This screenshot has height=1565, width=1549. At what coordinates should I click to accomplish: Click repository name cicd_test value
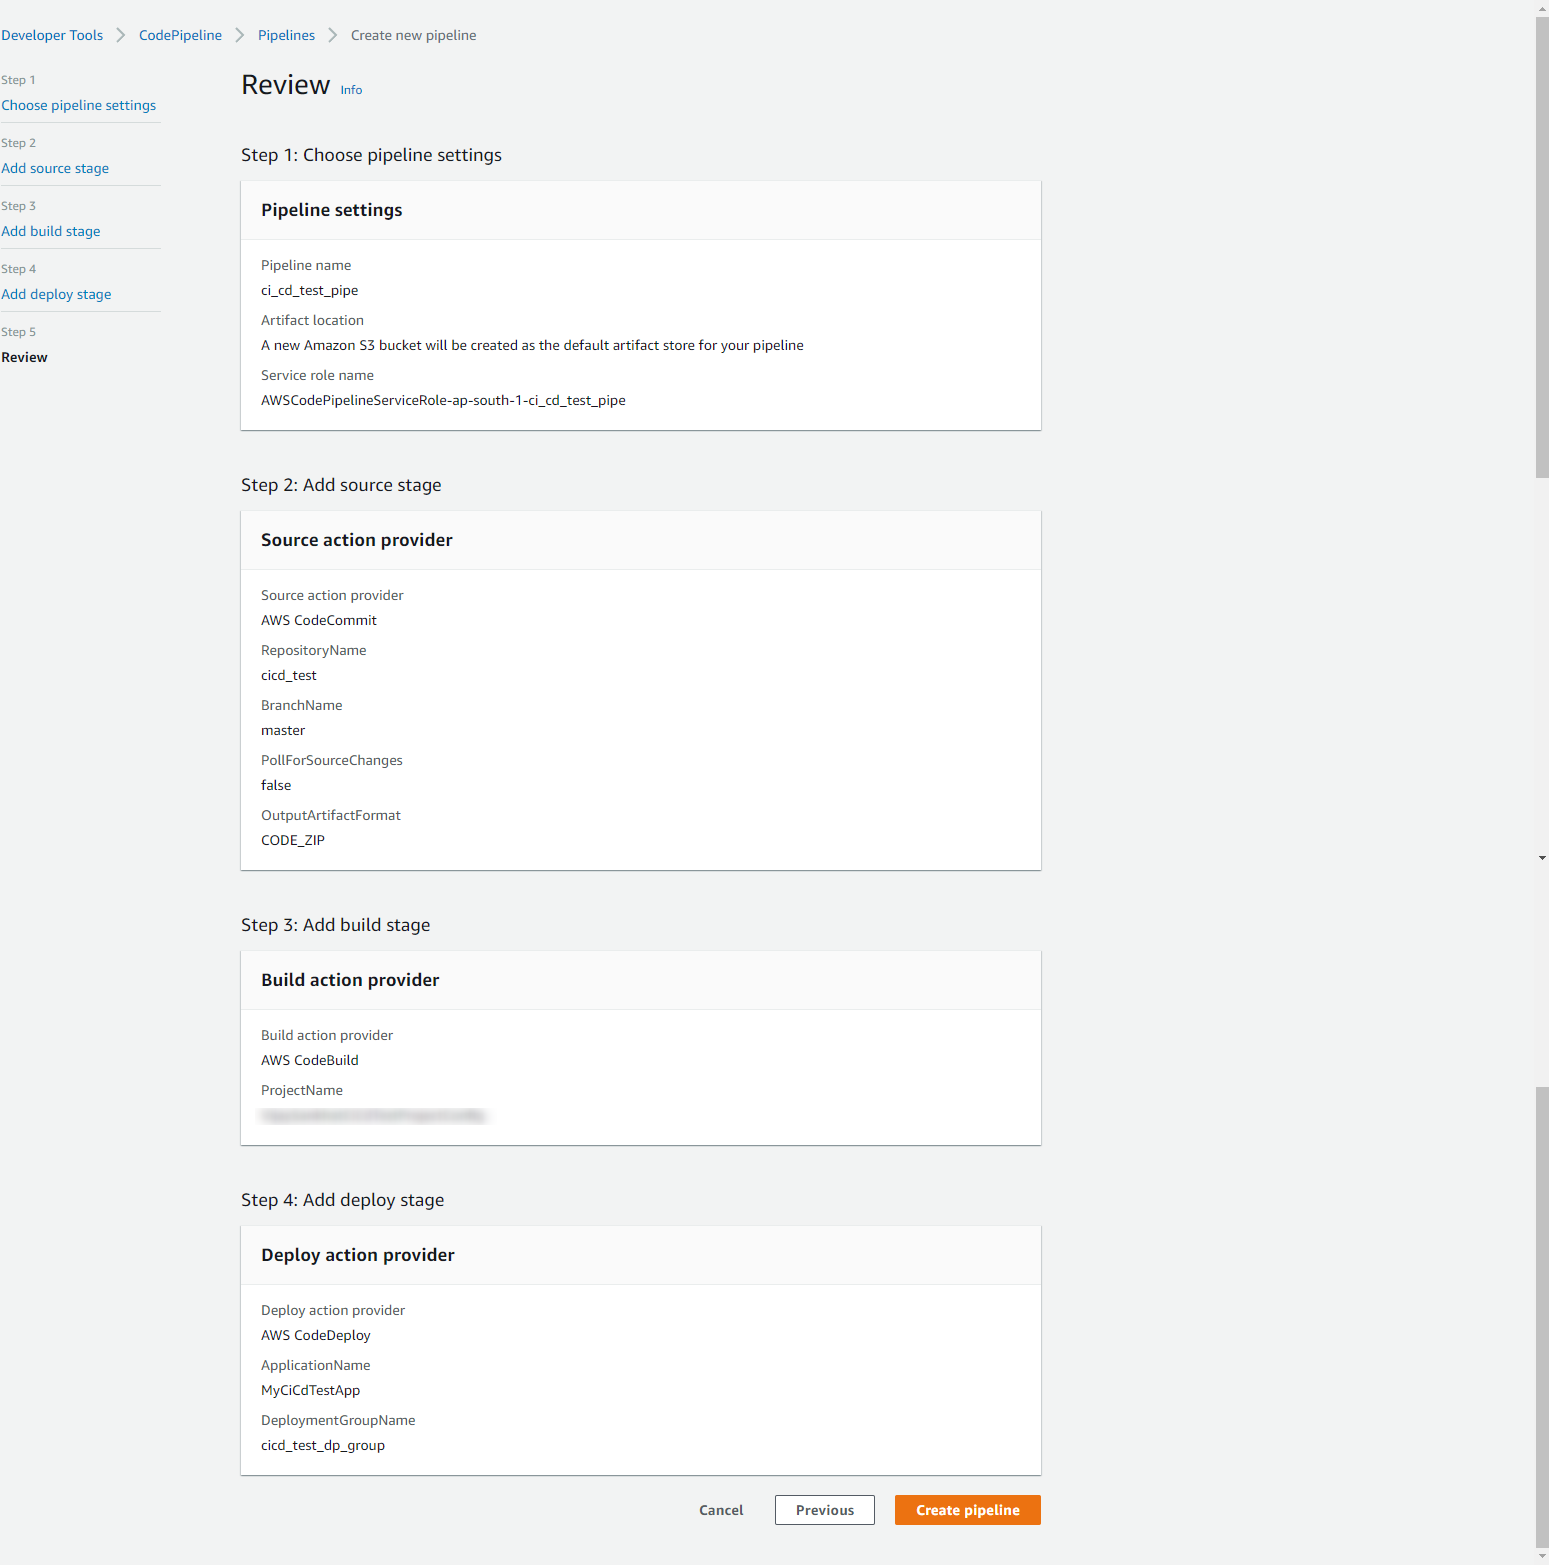click(x=289, y=675)
